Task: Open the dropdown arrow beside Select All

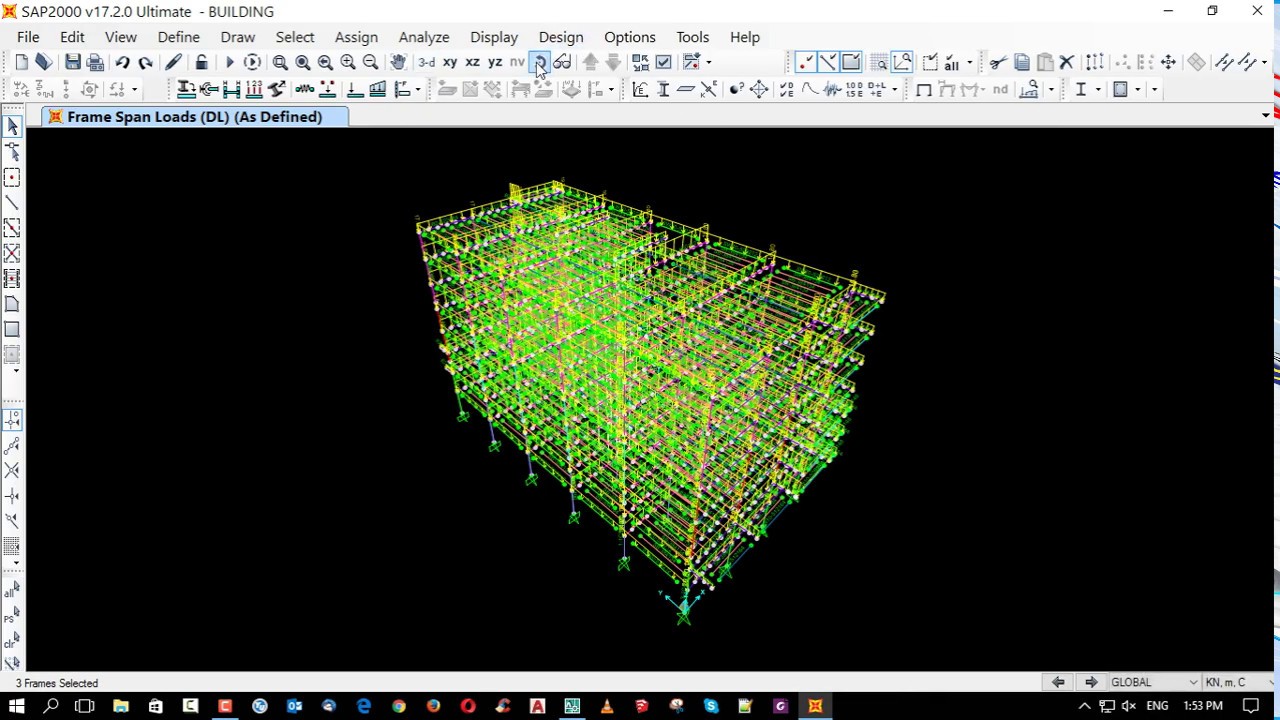Action: tap(968, 62)
